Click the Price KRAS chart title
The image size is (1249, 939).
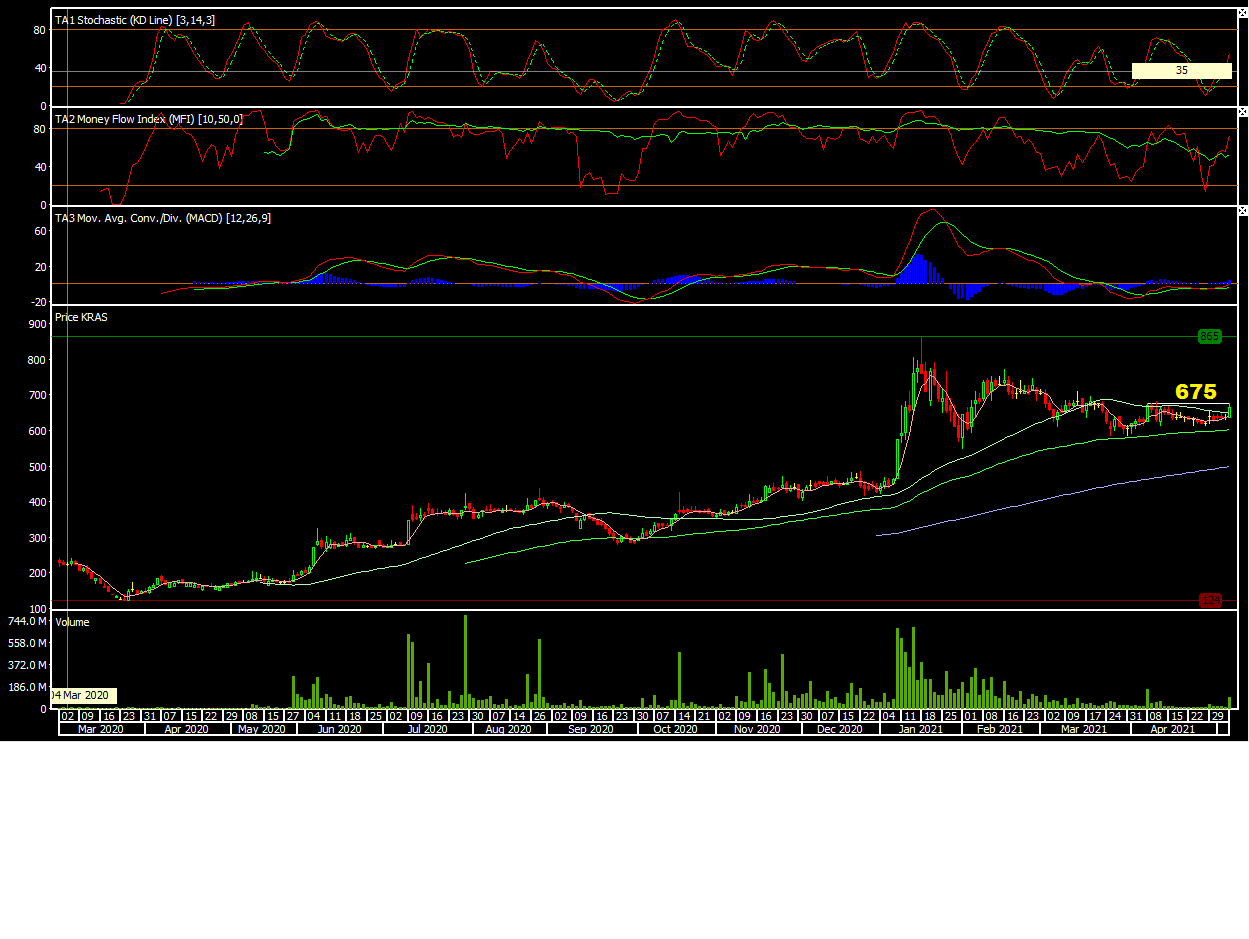[x=81, y=317]
